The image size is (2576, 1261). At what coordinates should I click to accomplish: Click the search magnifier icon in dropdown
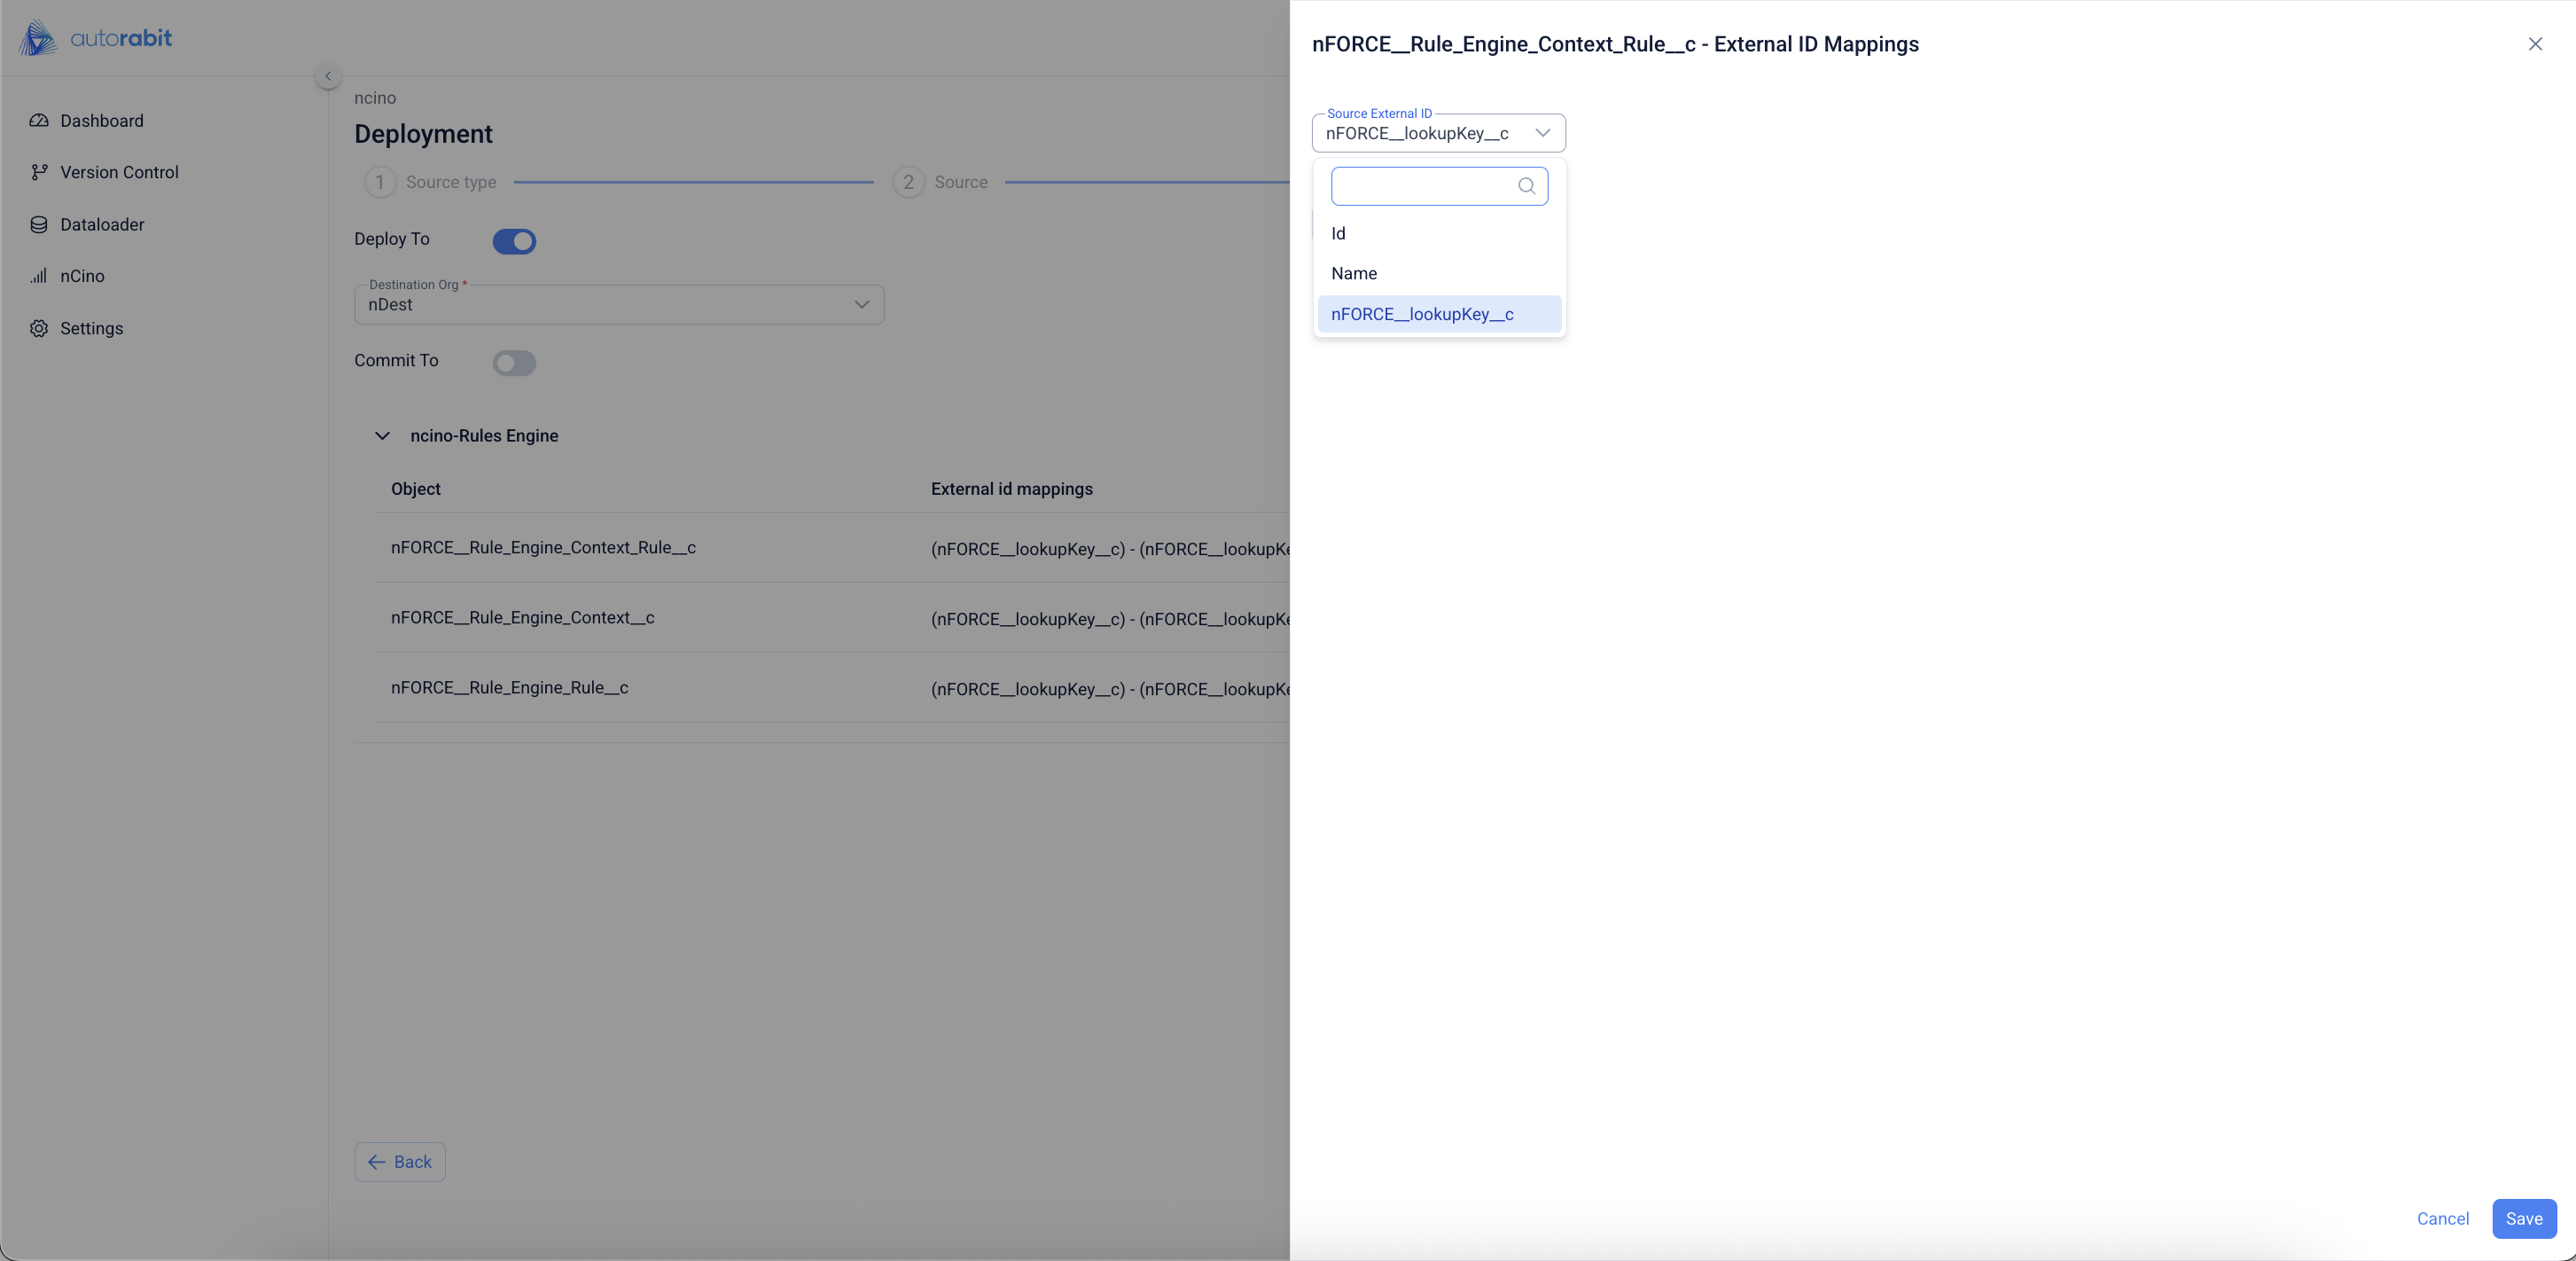(x=1526, y=186)
